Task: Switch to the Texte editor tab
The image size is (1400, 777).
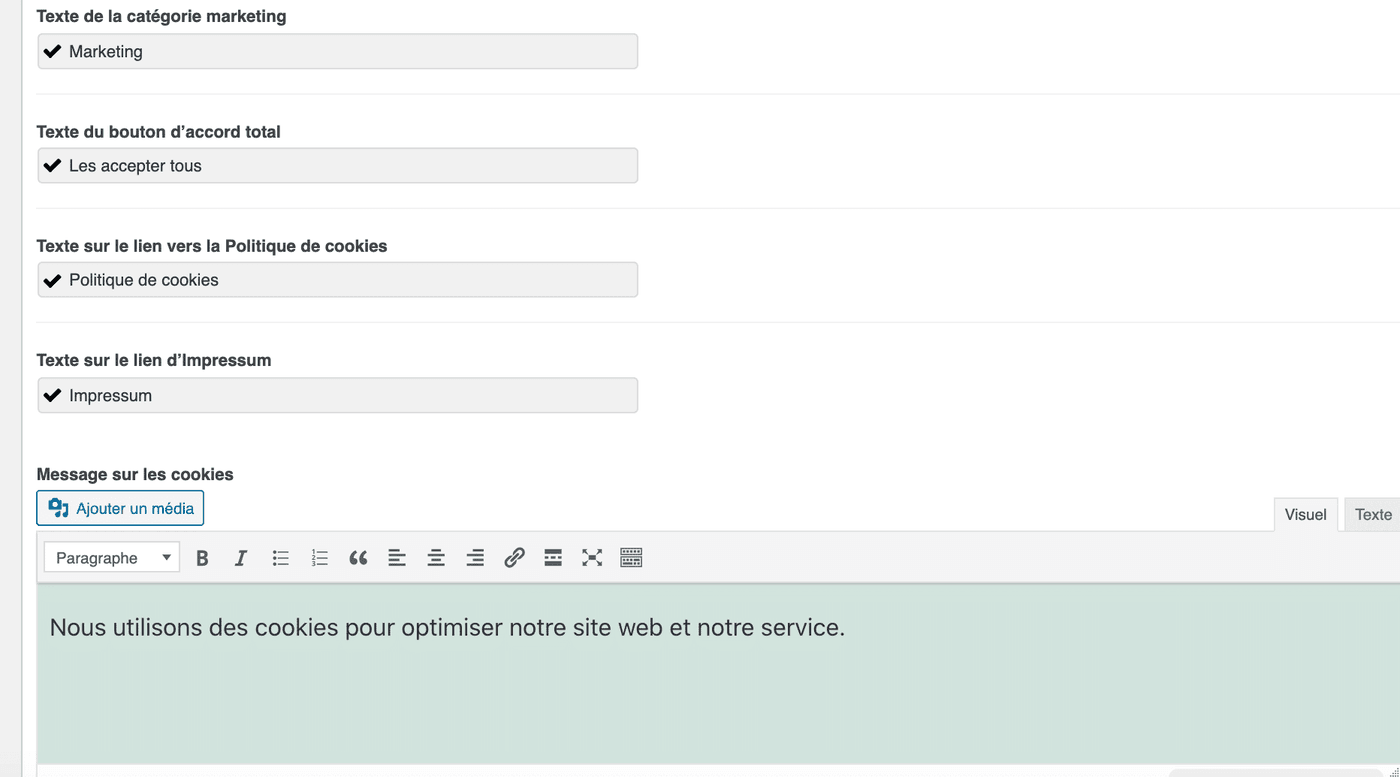Action: point(1372,514)
